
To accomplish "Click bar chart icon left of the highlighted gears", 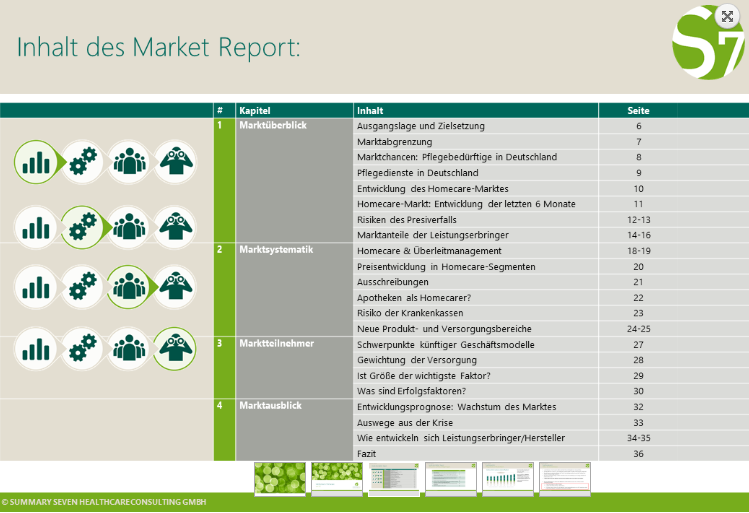I will point(36,227).
